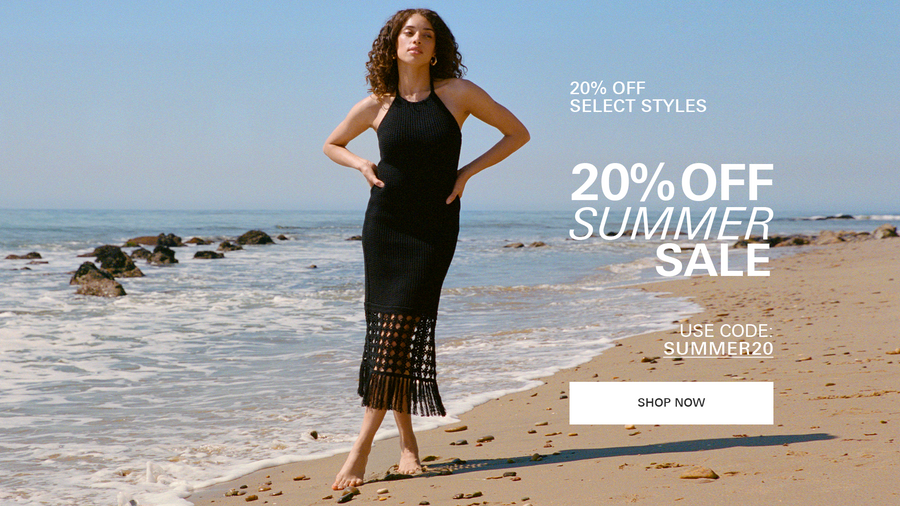Click the 20% OFF SELECT STYLES text

pyautogui.click(x=638, y=96)
